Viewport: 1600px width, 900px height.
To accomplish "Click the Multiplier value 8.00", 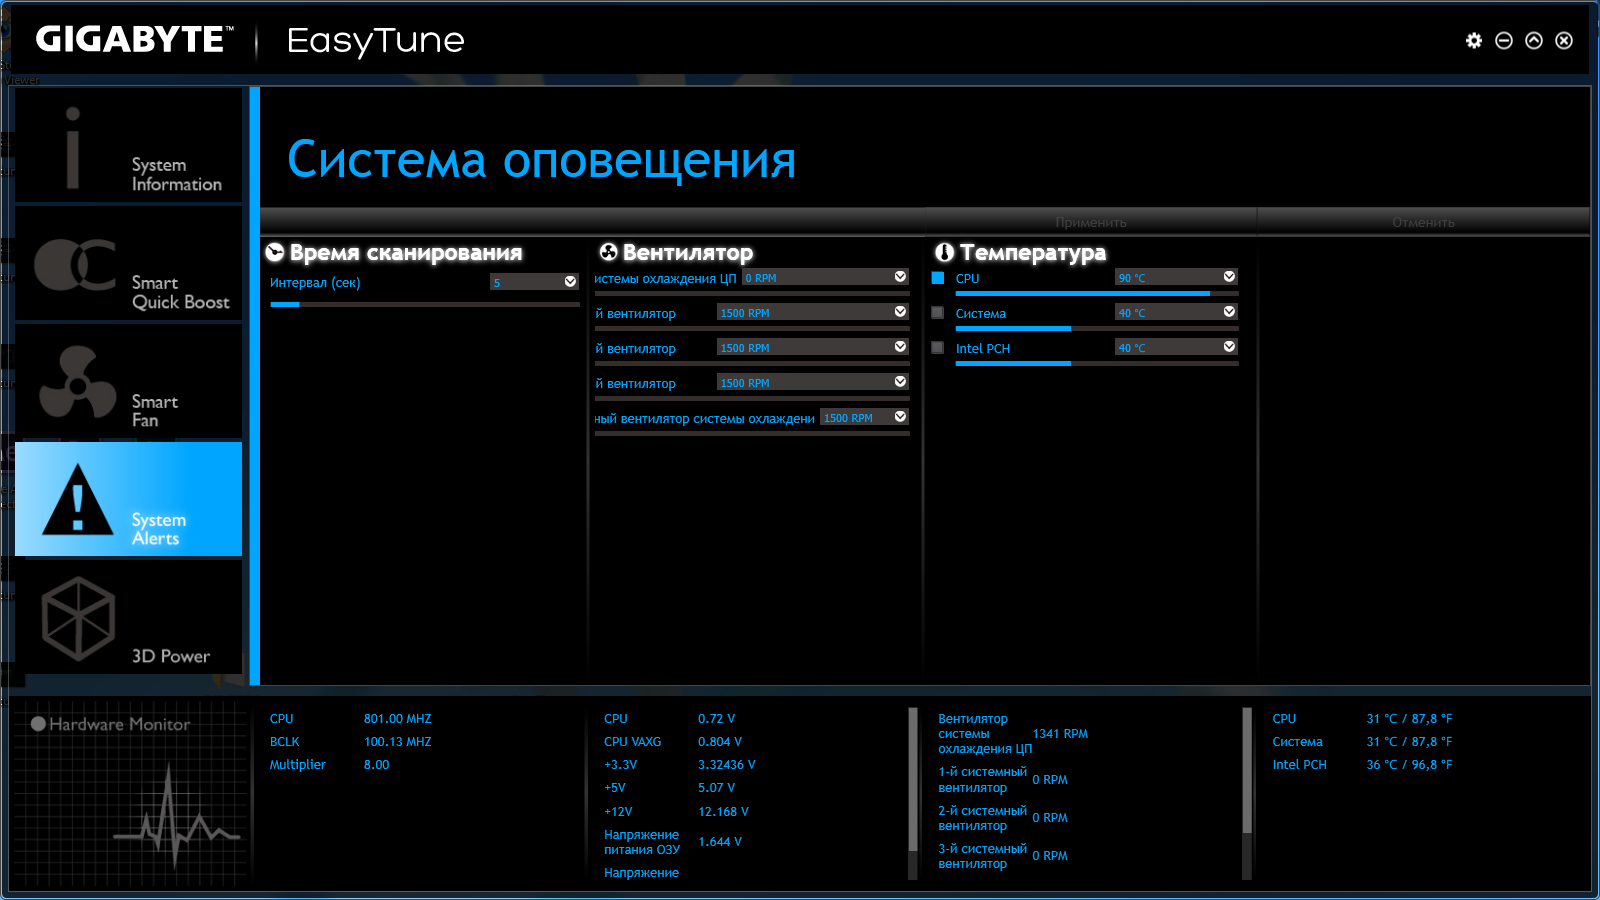I will (377, 765).
